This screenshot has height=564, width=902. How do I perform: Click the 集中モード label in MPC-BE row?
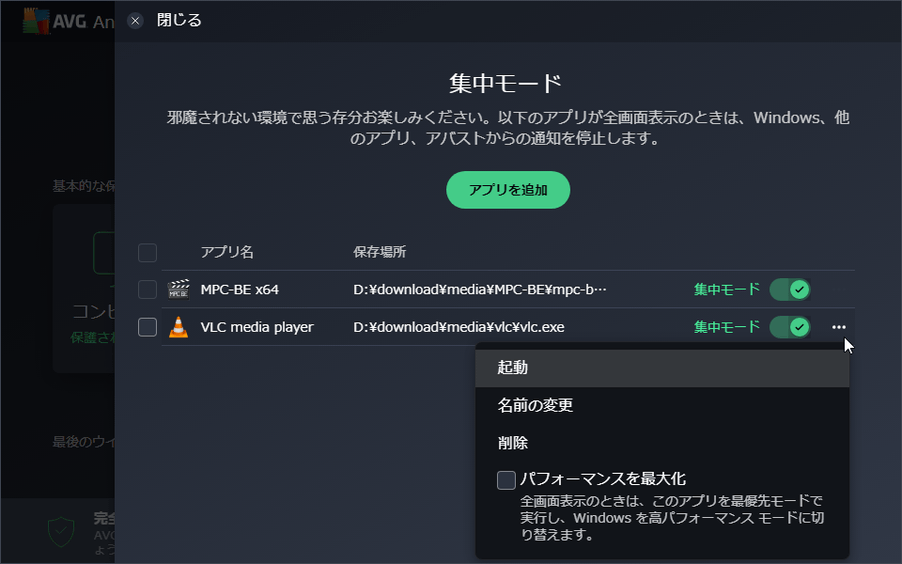coord(727,289)
